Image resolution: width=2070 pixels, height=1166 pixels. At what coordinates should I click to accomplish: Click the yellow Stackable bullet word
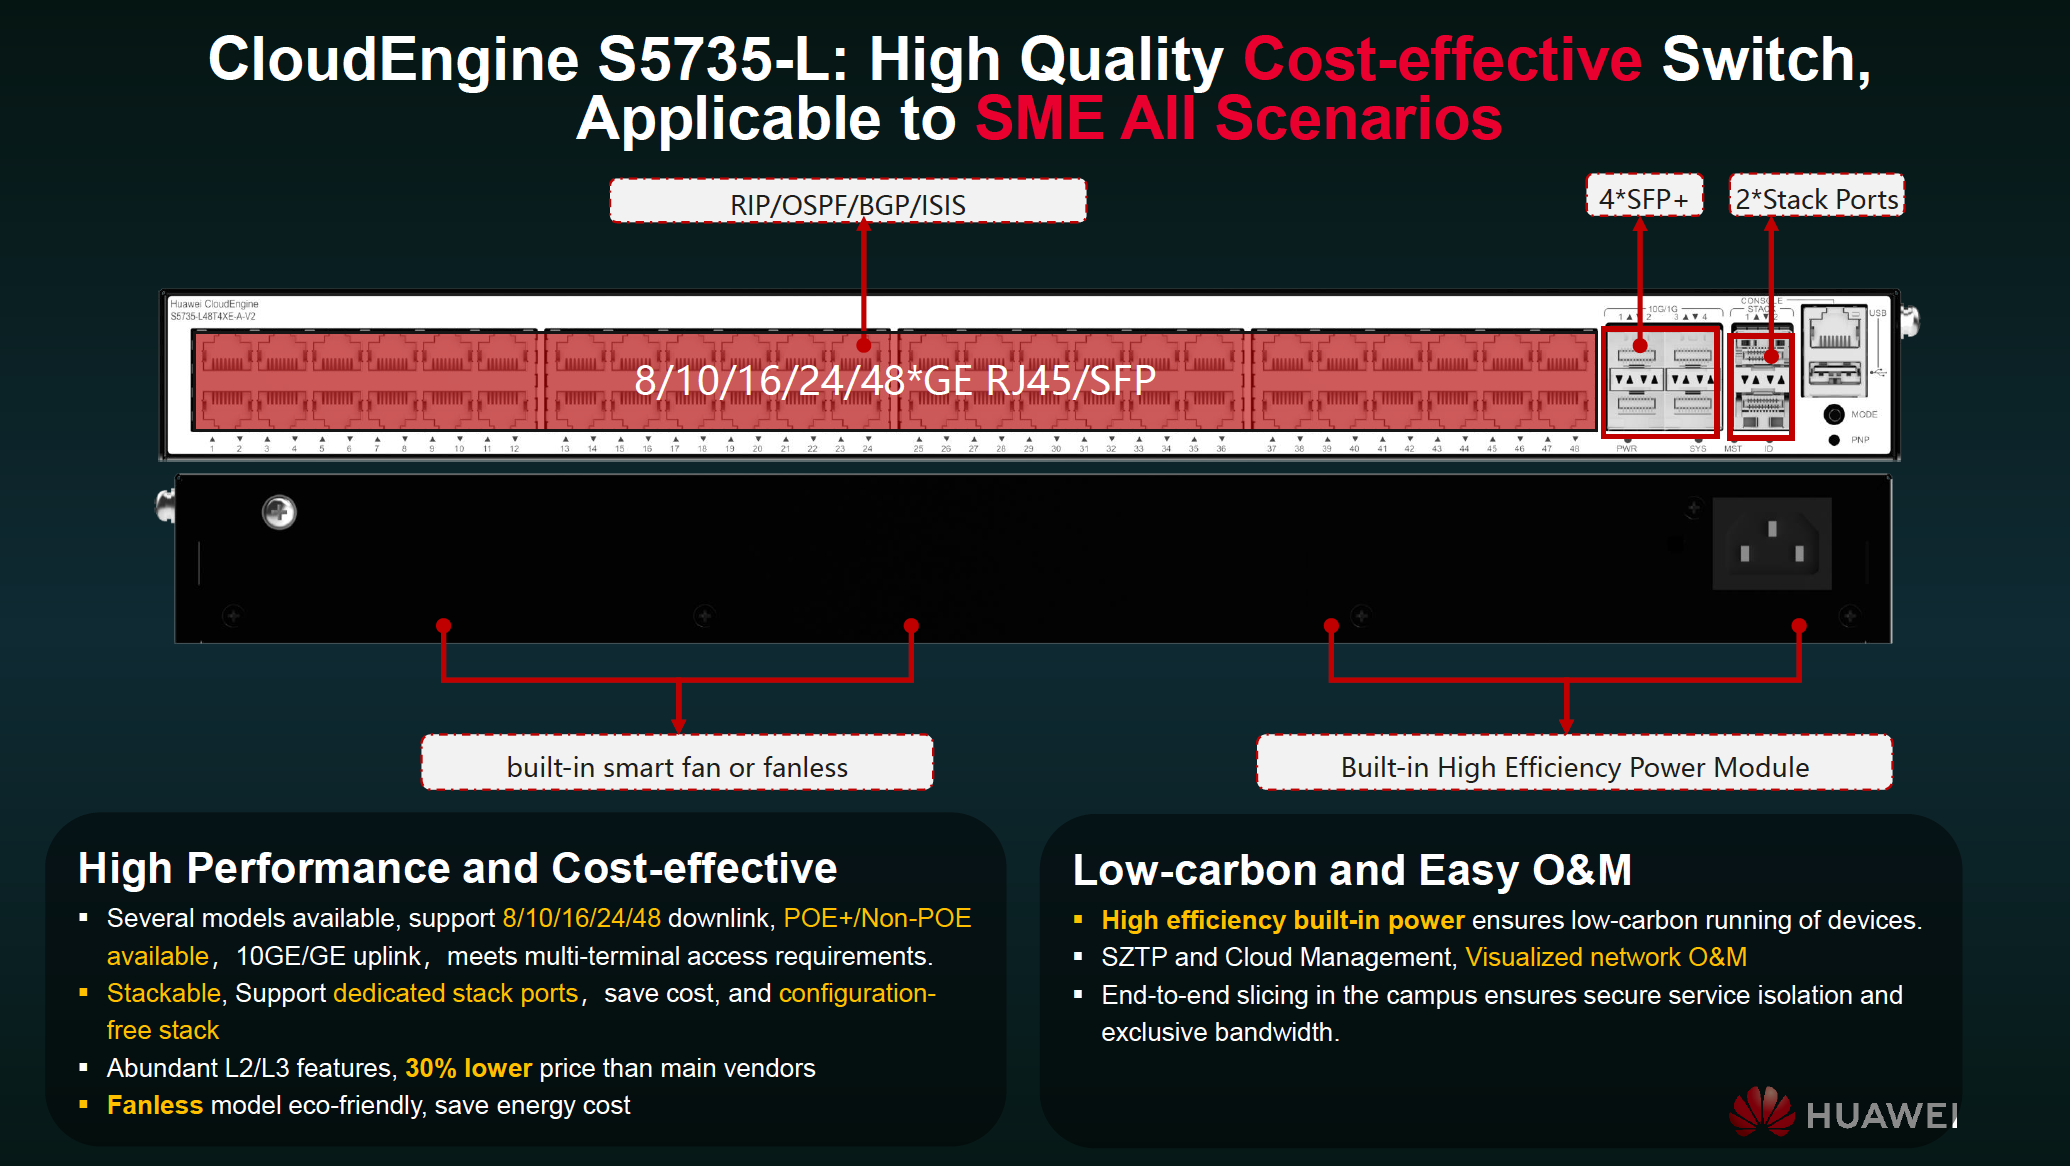[x=164, y=993]
